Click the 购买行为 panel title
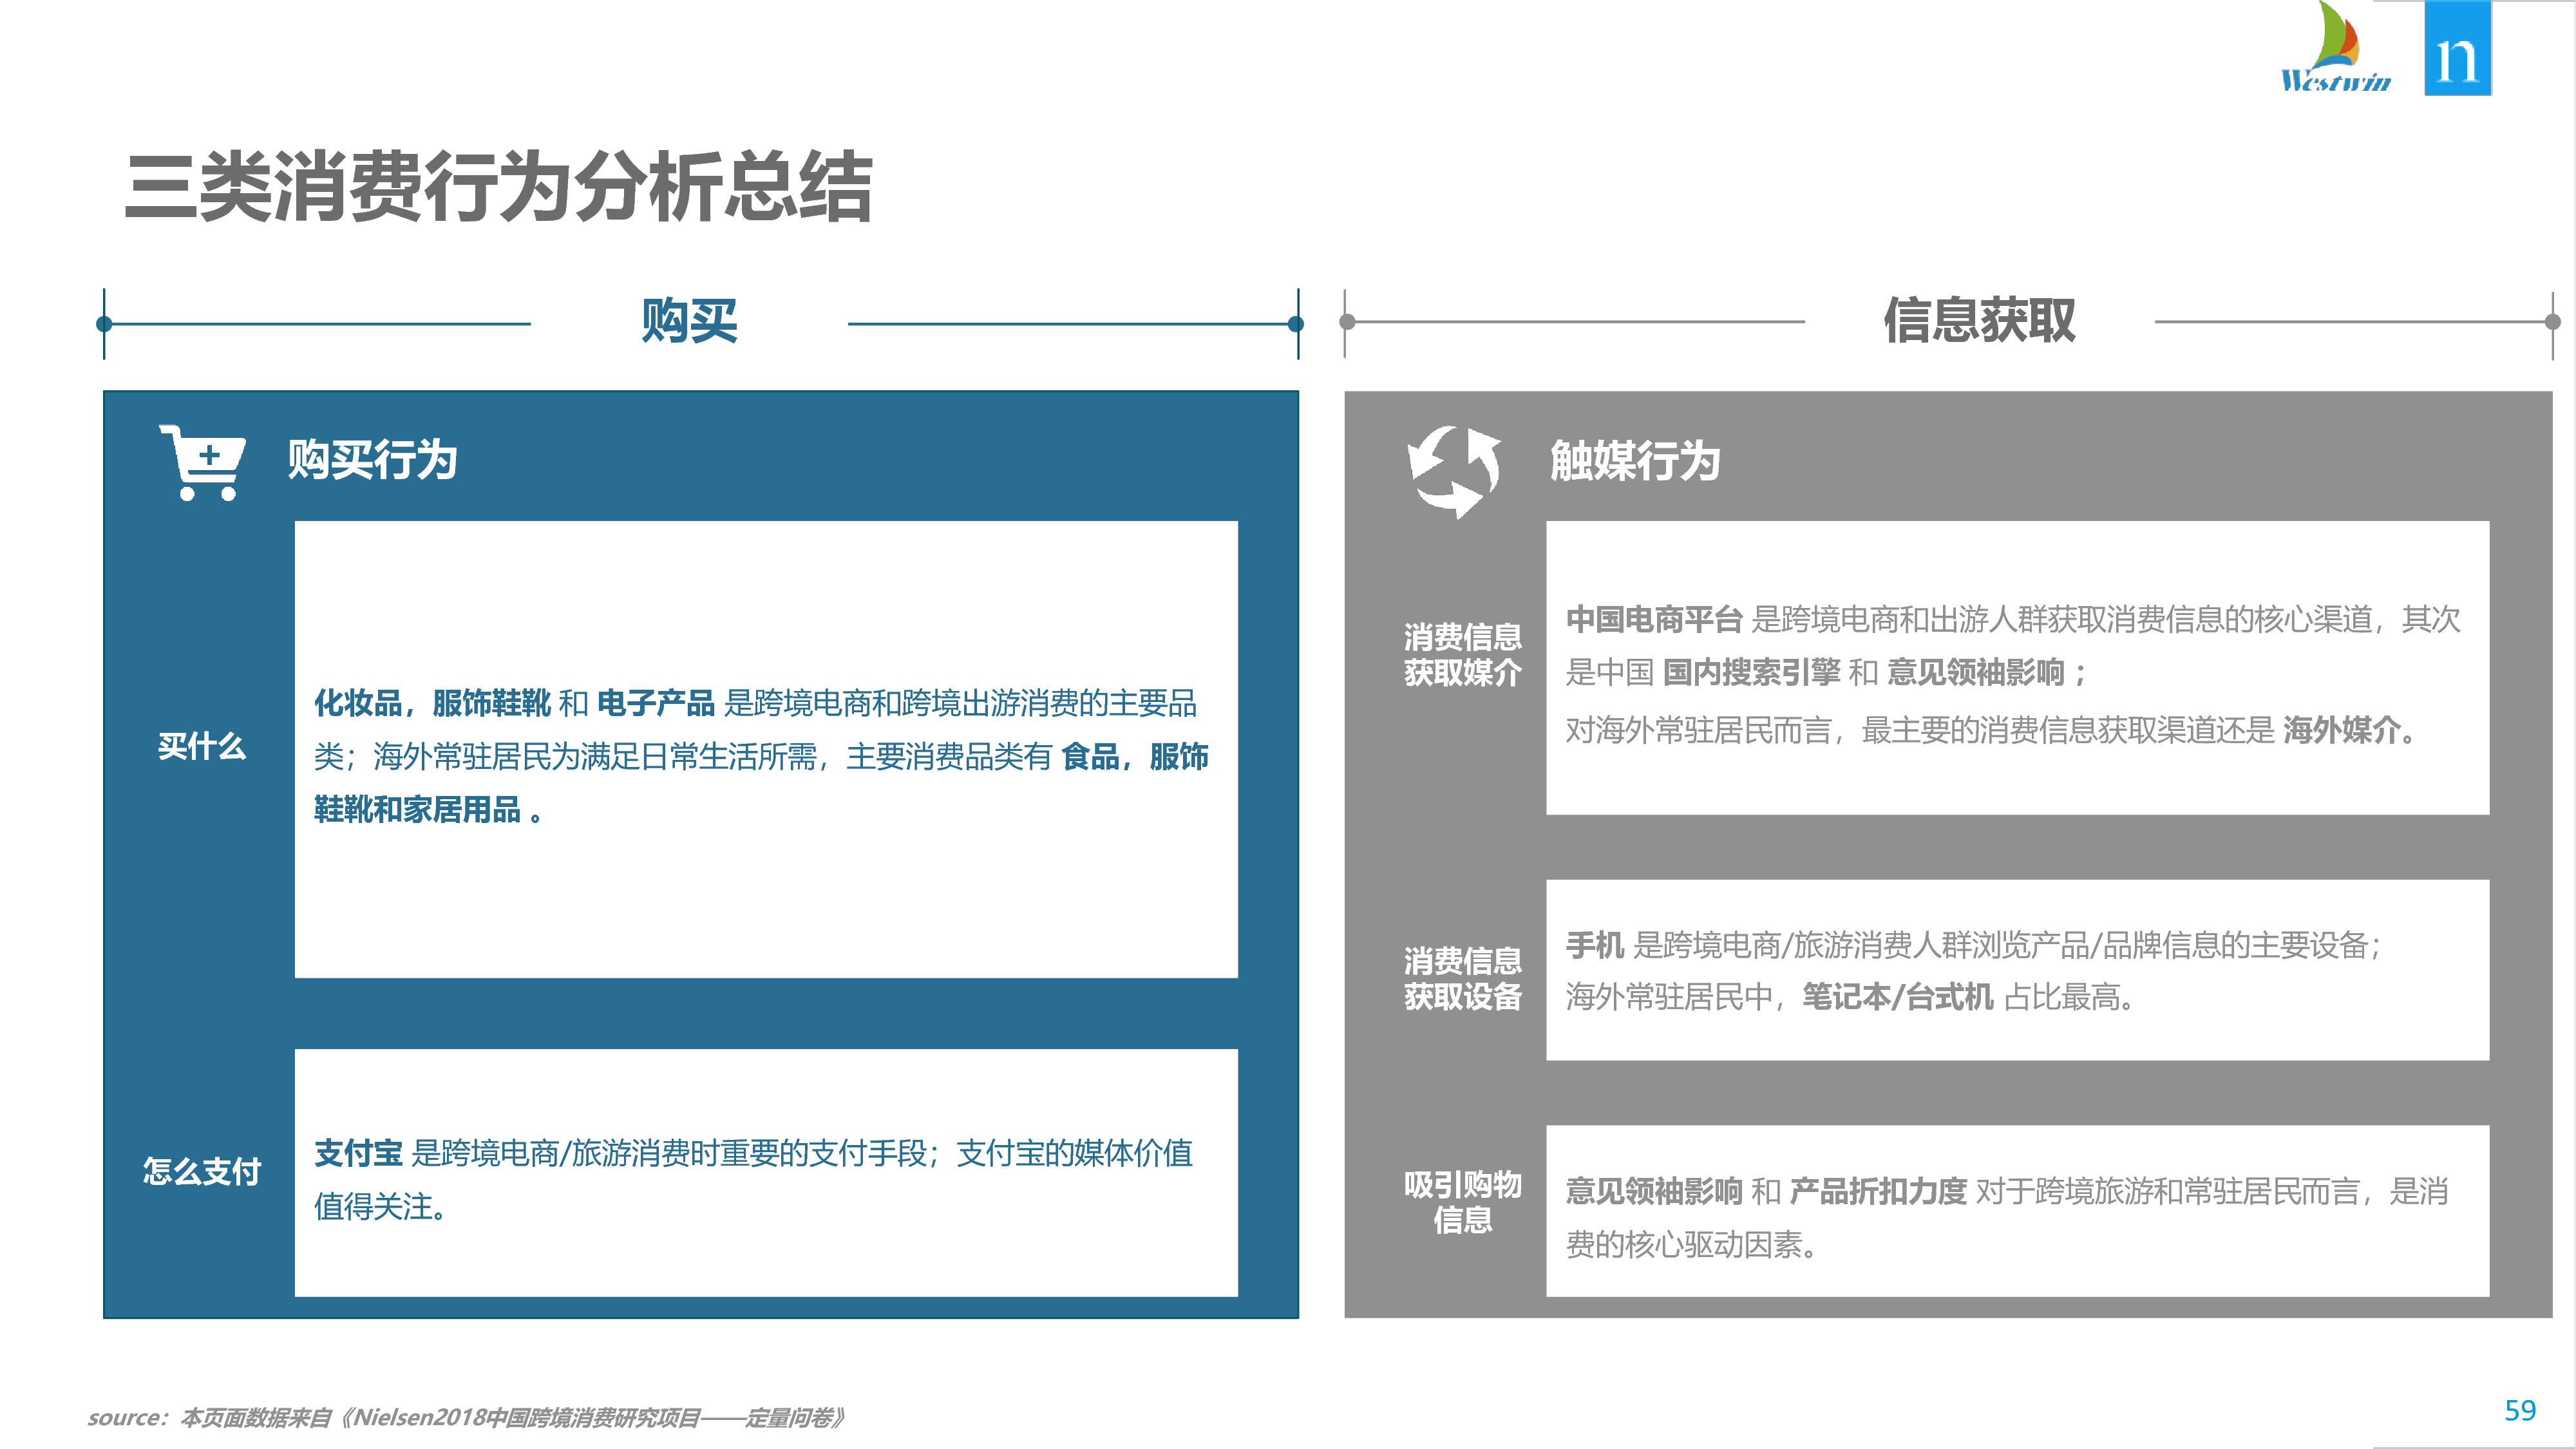Image resolution: width=2576 pixels, height=1449 pixels. point(372,460)
